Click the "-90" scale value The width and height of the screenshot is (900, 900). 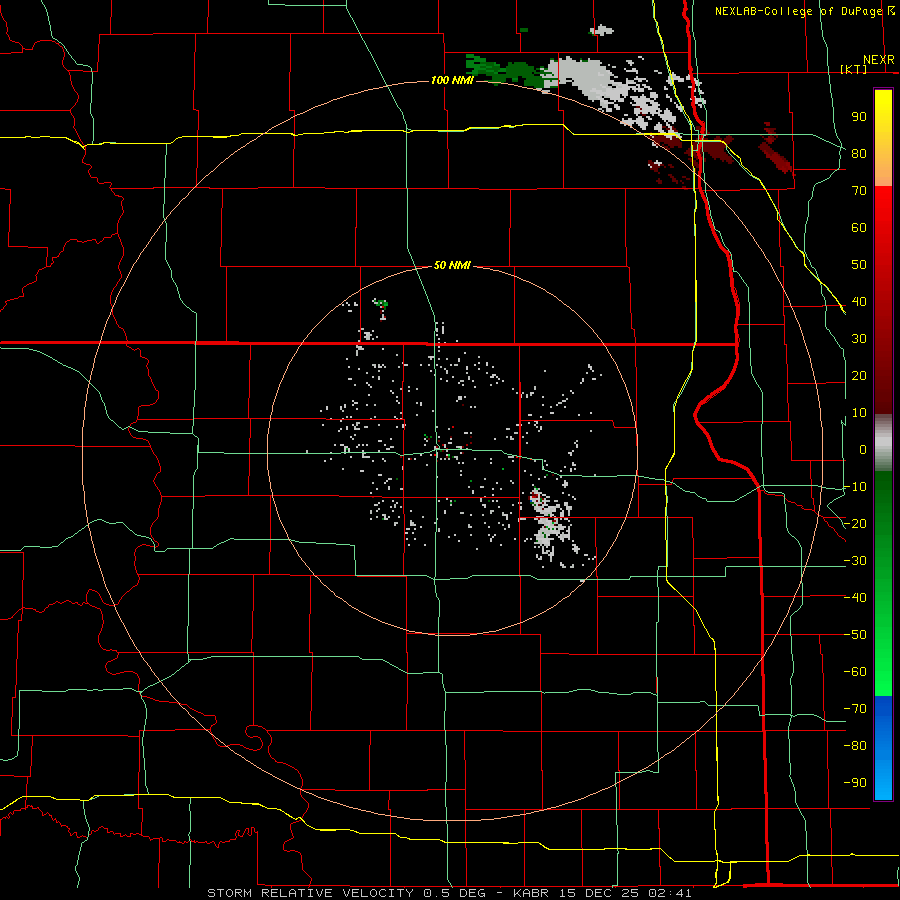point(855,783)
